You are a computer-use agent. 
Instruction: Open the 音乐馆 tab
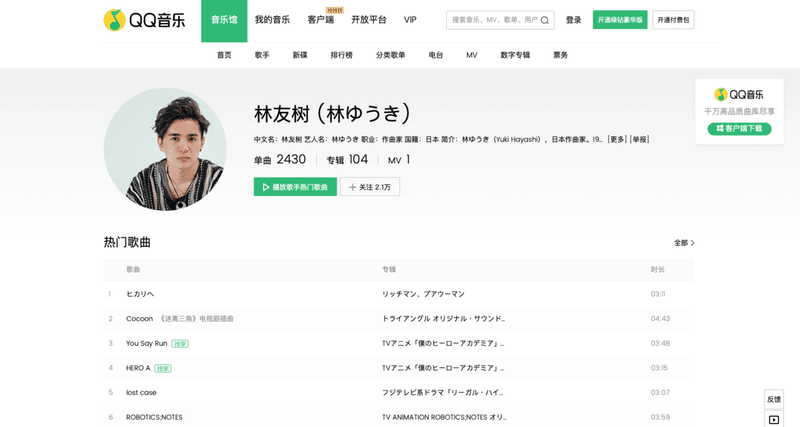click(224, 20)
